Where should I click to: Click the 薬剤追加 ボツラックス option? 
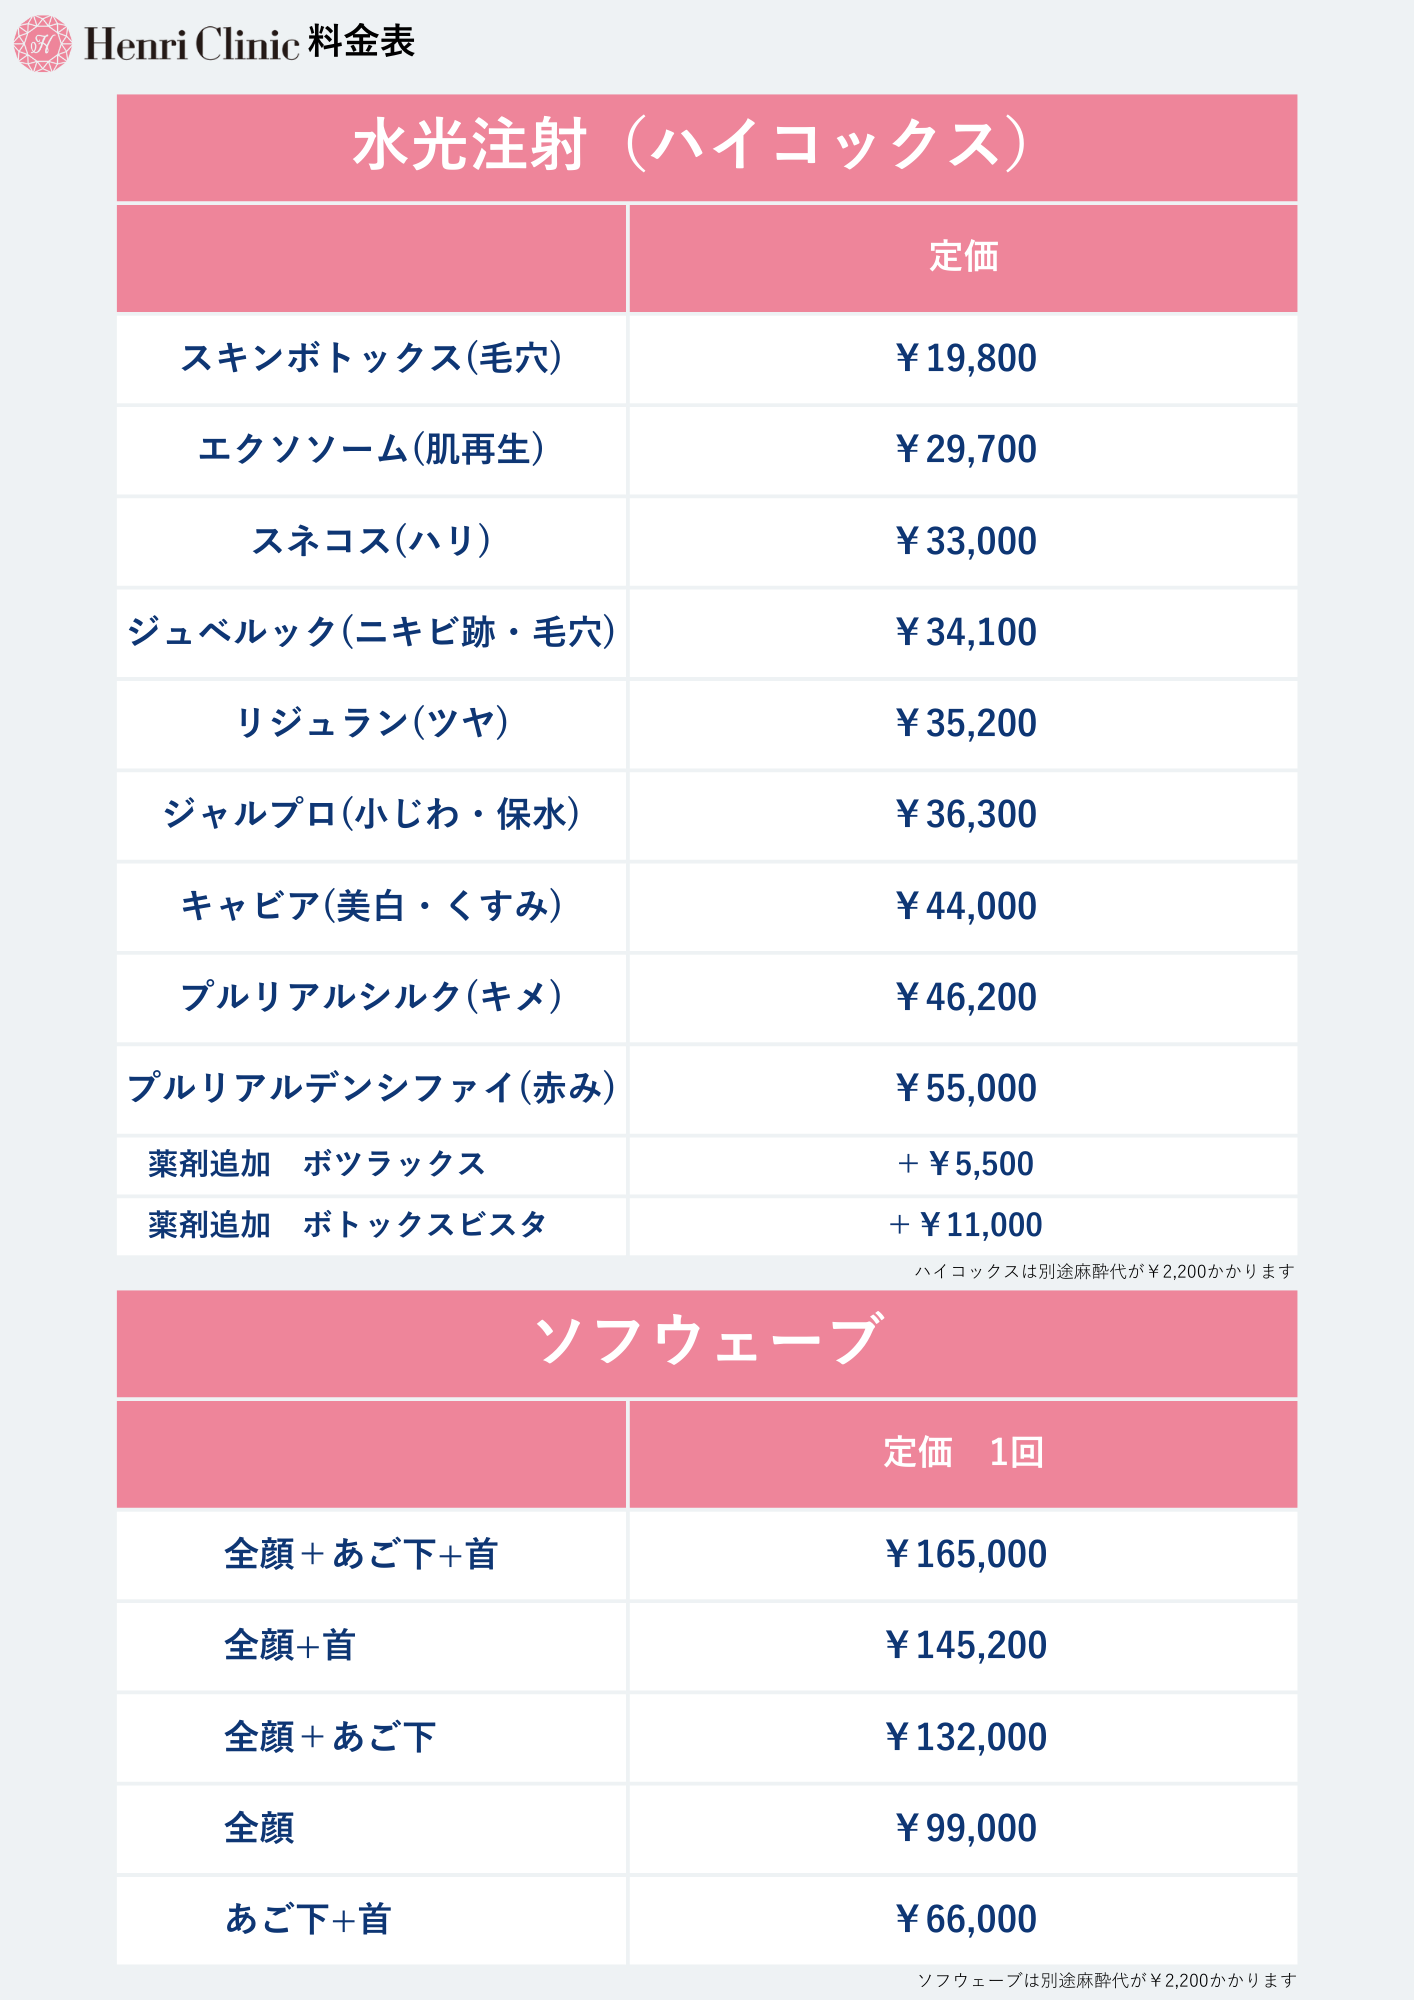point(317,1164)
